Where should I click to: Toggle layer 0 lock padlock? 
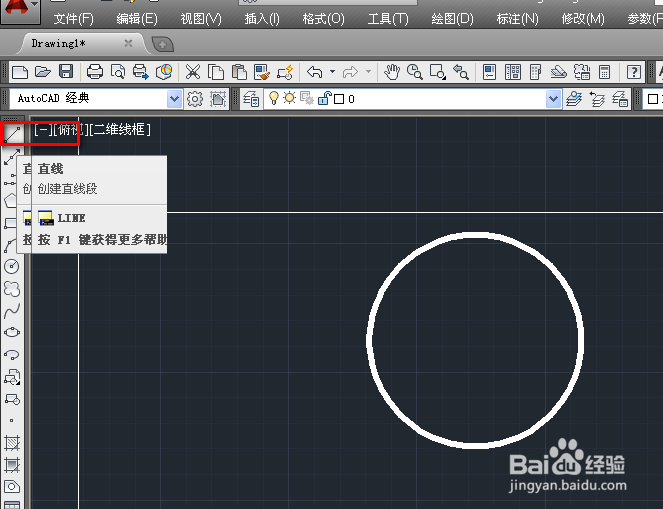[323, 98]
